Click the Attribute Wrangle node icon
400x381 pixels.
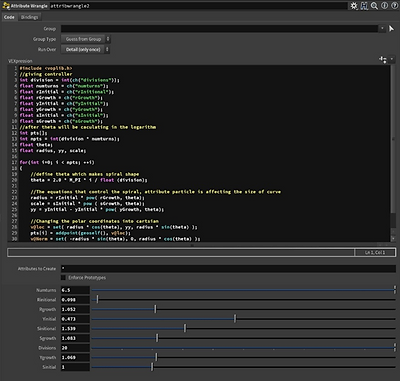pos(6,6)
